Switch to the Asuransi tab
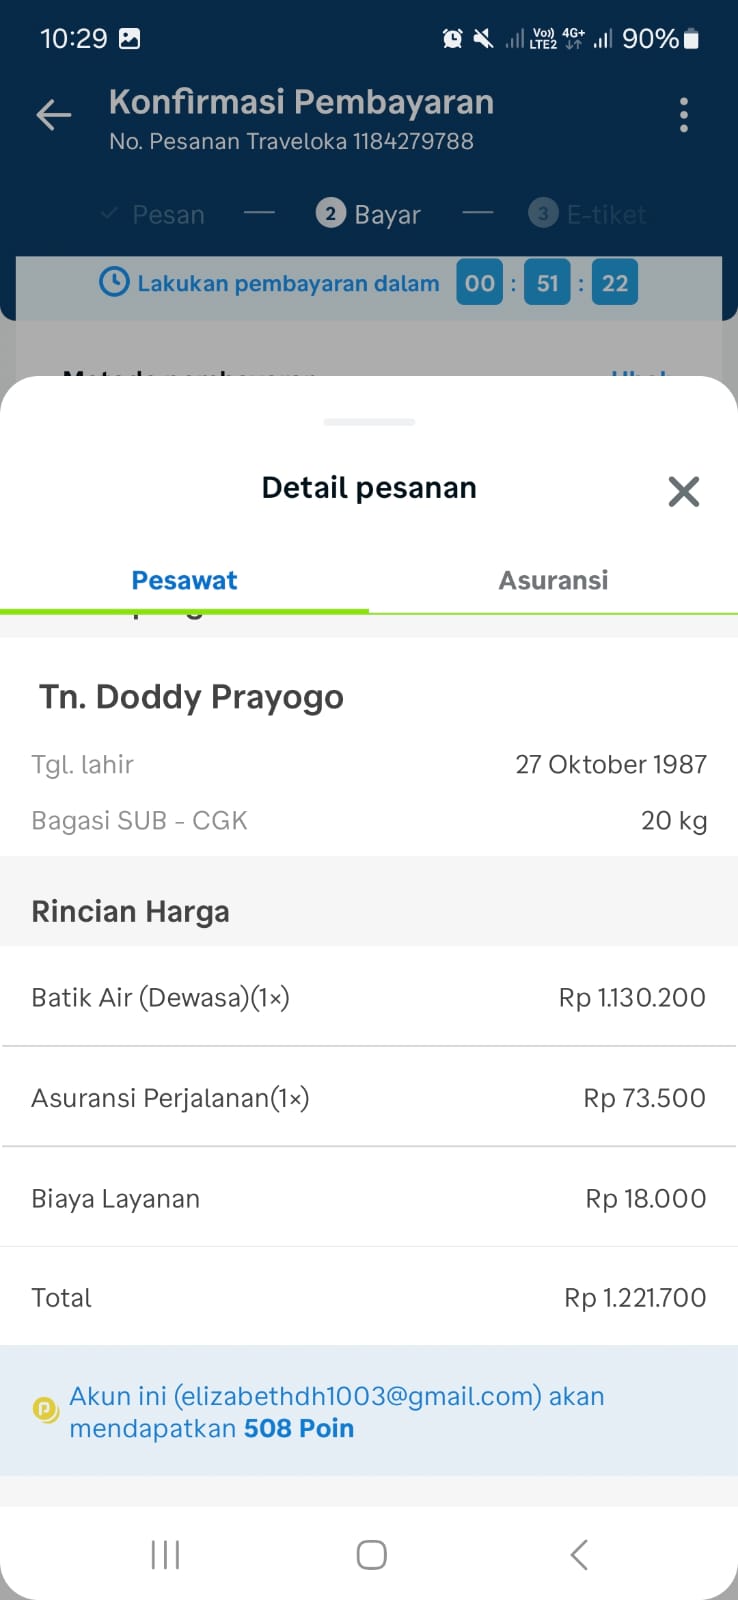Image resolution: width=738 pixels, height=1600 pixels. pos(553,580)
